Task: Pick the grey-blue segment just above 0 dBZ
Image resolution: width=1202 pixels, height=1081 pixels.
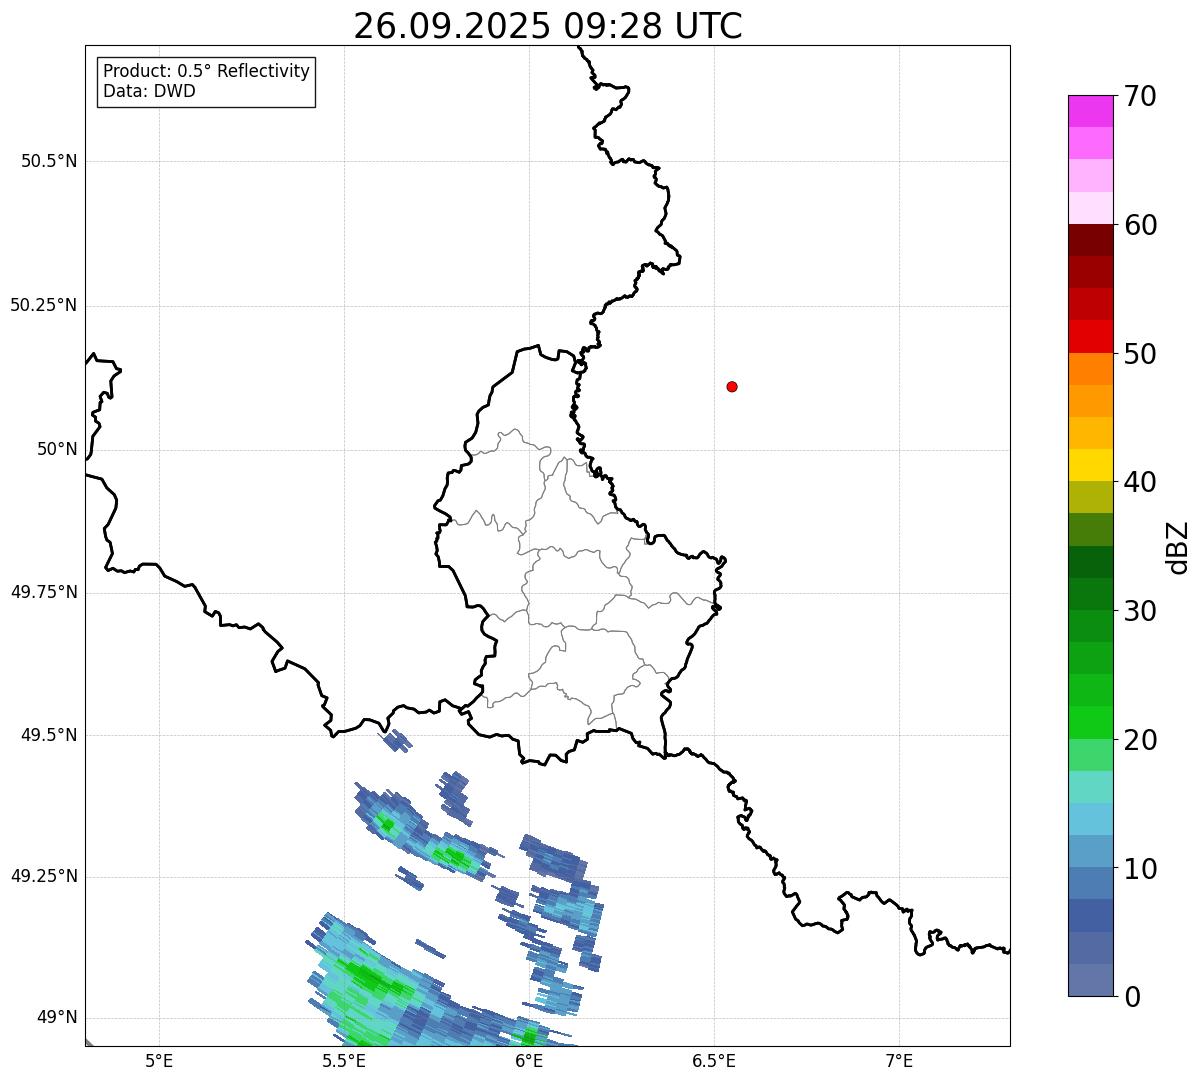Action: (1091, 980)
